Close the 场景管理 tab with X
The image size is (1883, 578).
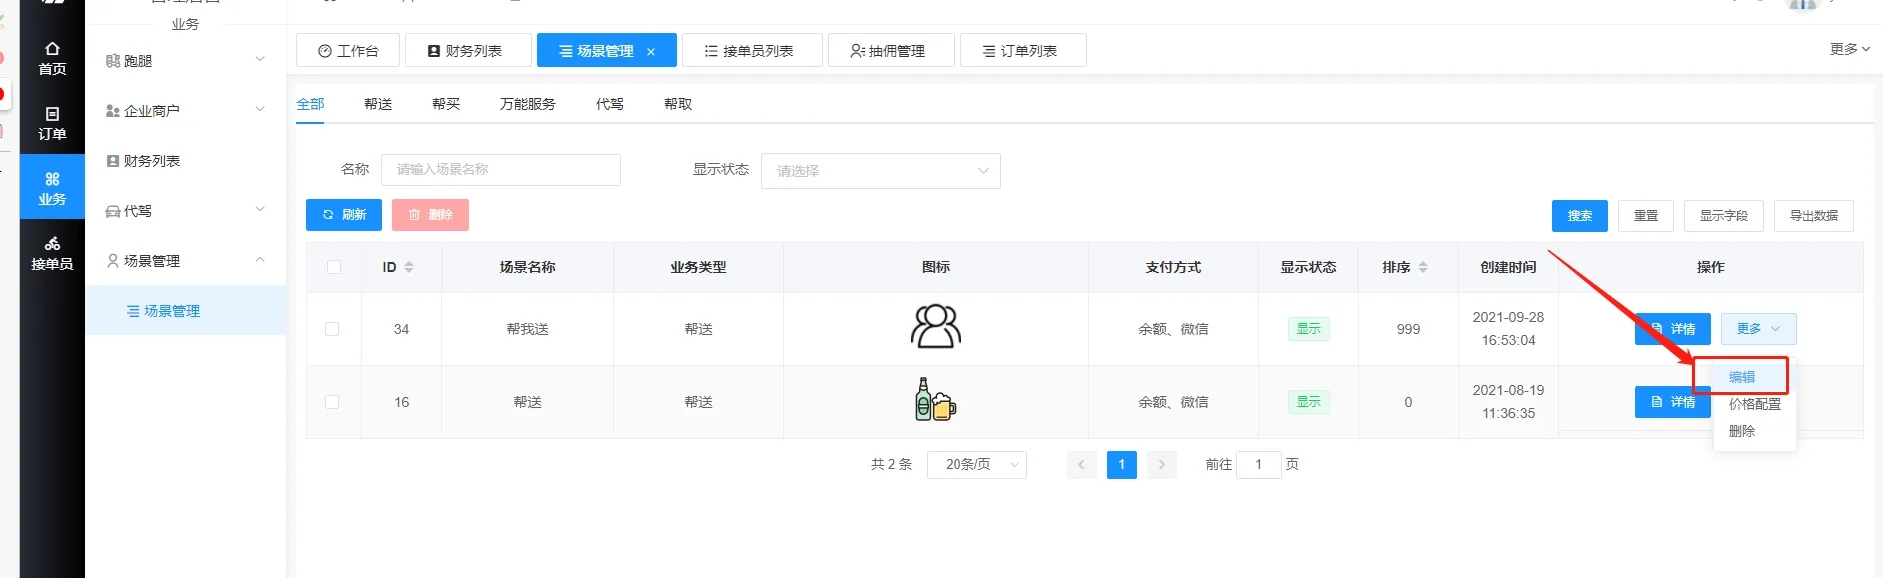[x=651, y=52]
